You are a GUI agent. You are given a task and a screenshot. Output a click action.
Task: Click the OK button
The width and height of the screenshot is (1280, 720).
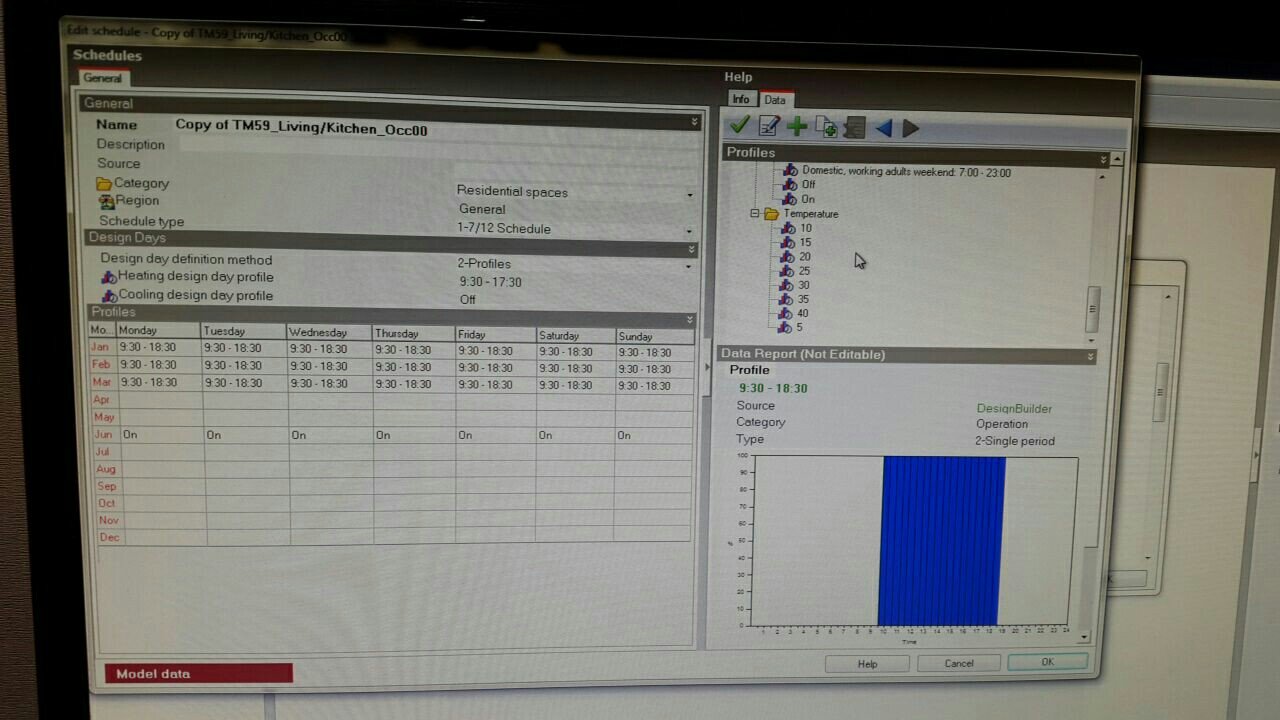[x=1047, y=662]
